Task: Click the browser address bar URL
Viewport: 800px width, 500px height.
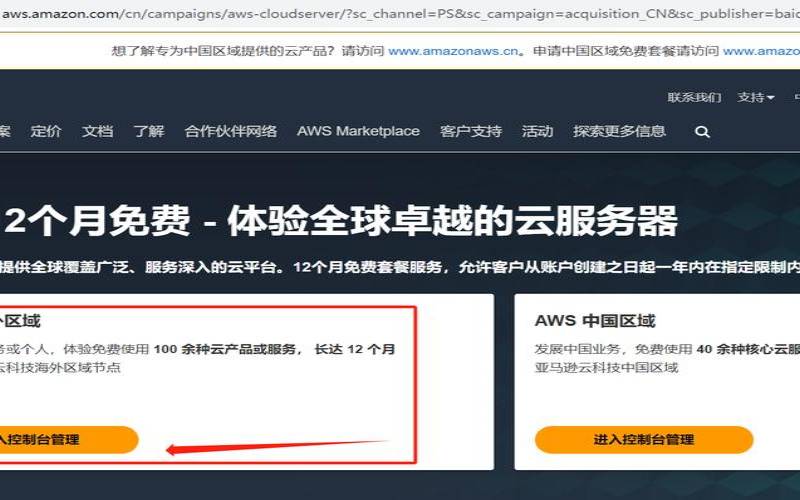Action: click(400, 14)
